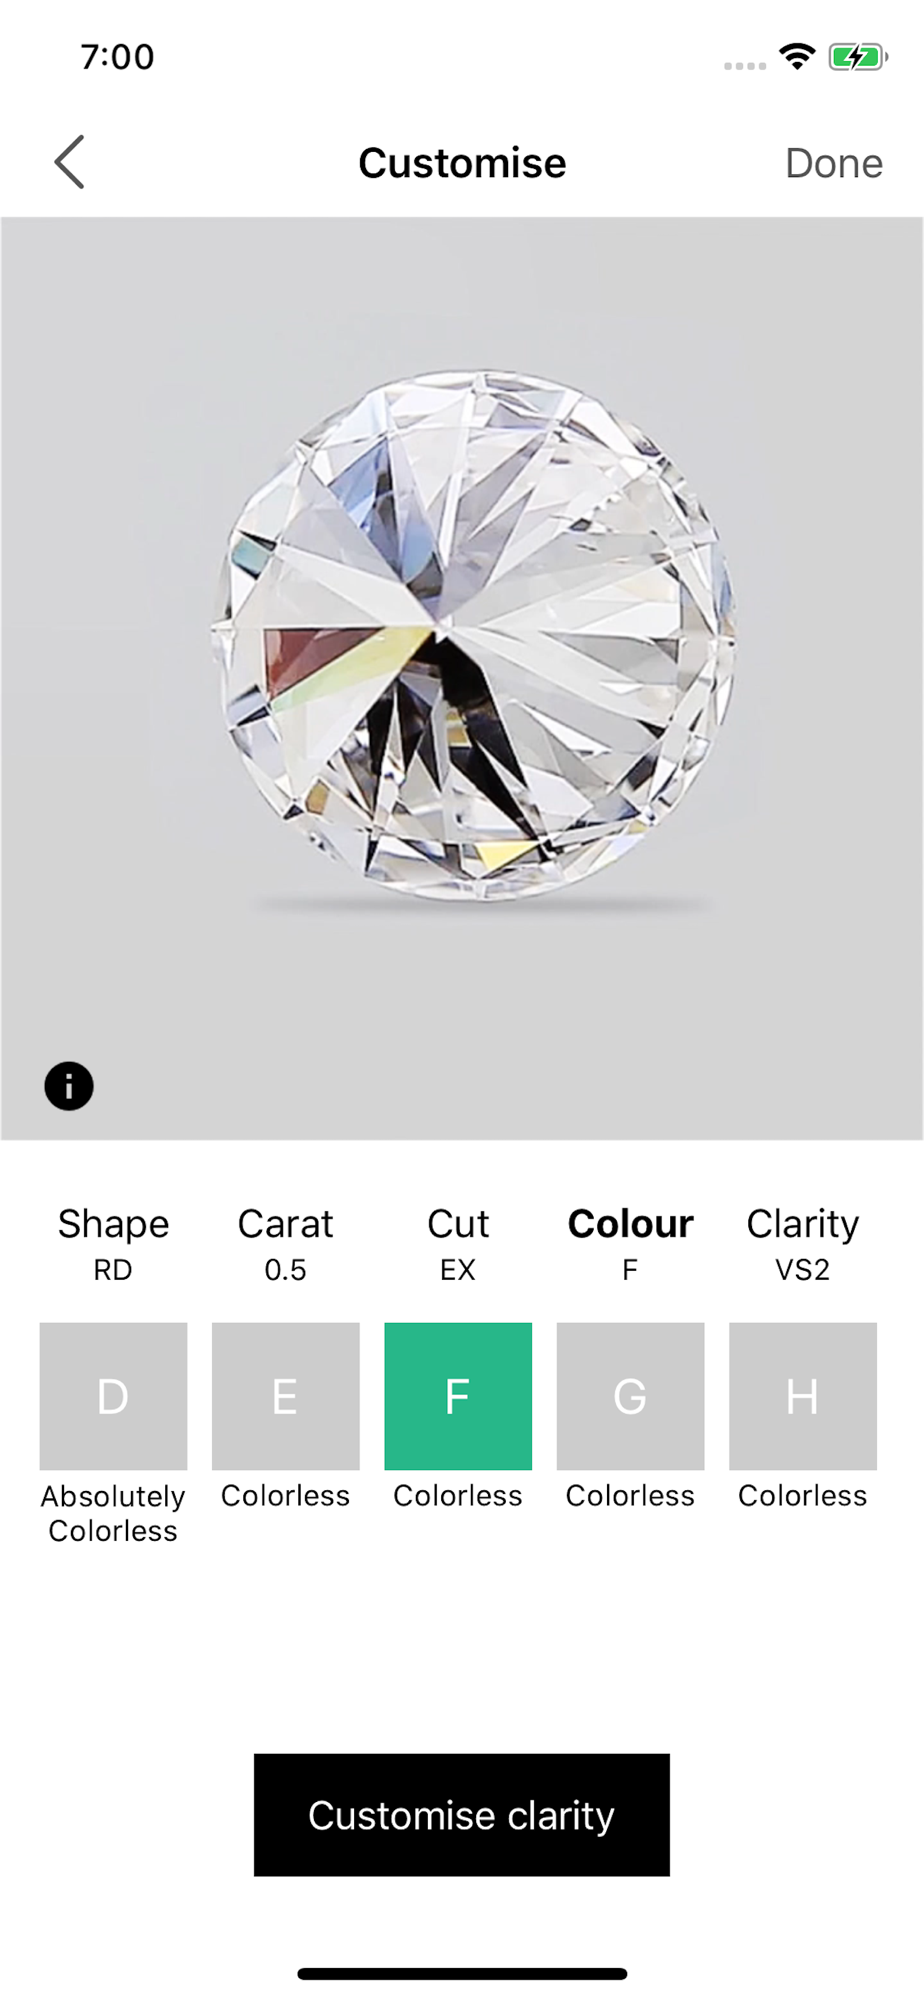Tap the home indicator bar
Image resolution: width=924 pixels, height=2000 pixels.
(x=462, y=1974)
